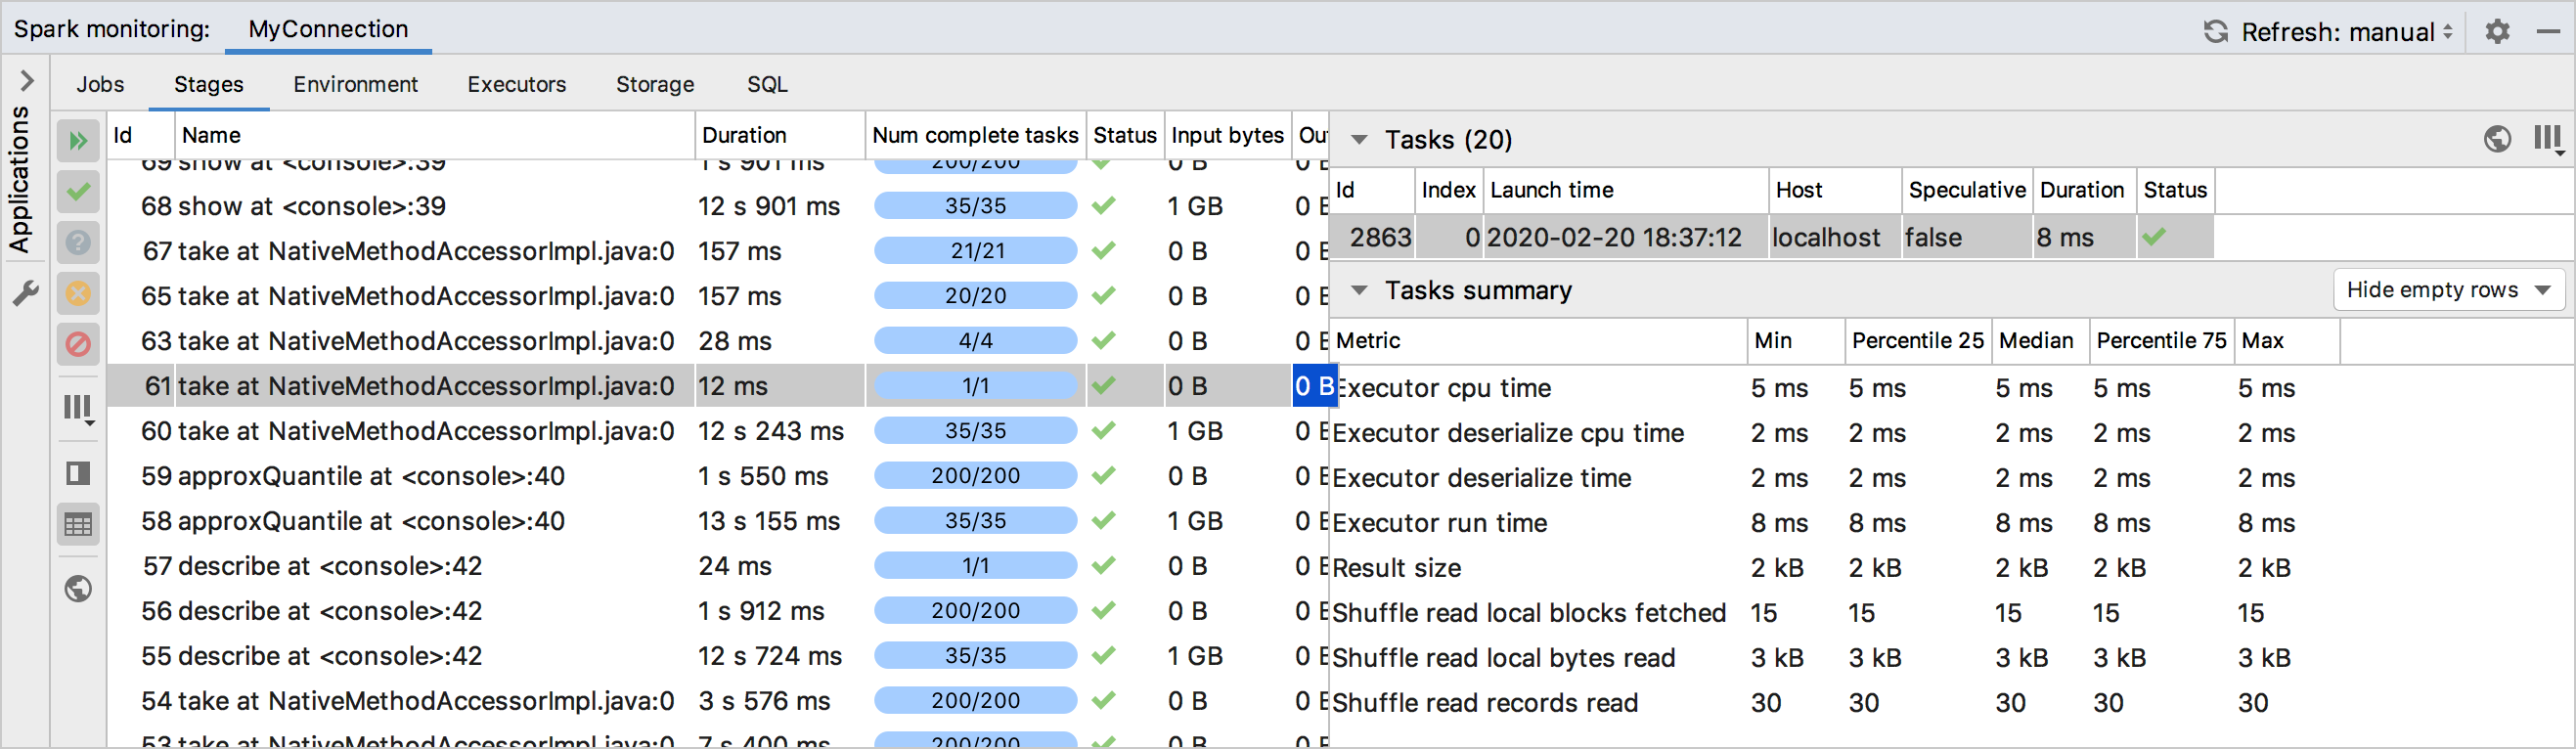Screen dimensions: 2576x749
Task: Open column chooser in left stages toolbar
Action: (x=78, y=409)
